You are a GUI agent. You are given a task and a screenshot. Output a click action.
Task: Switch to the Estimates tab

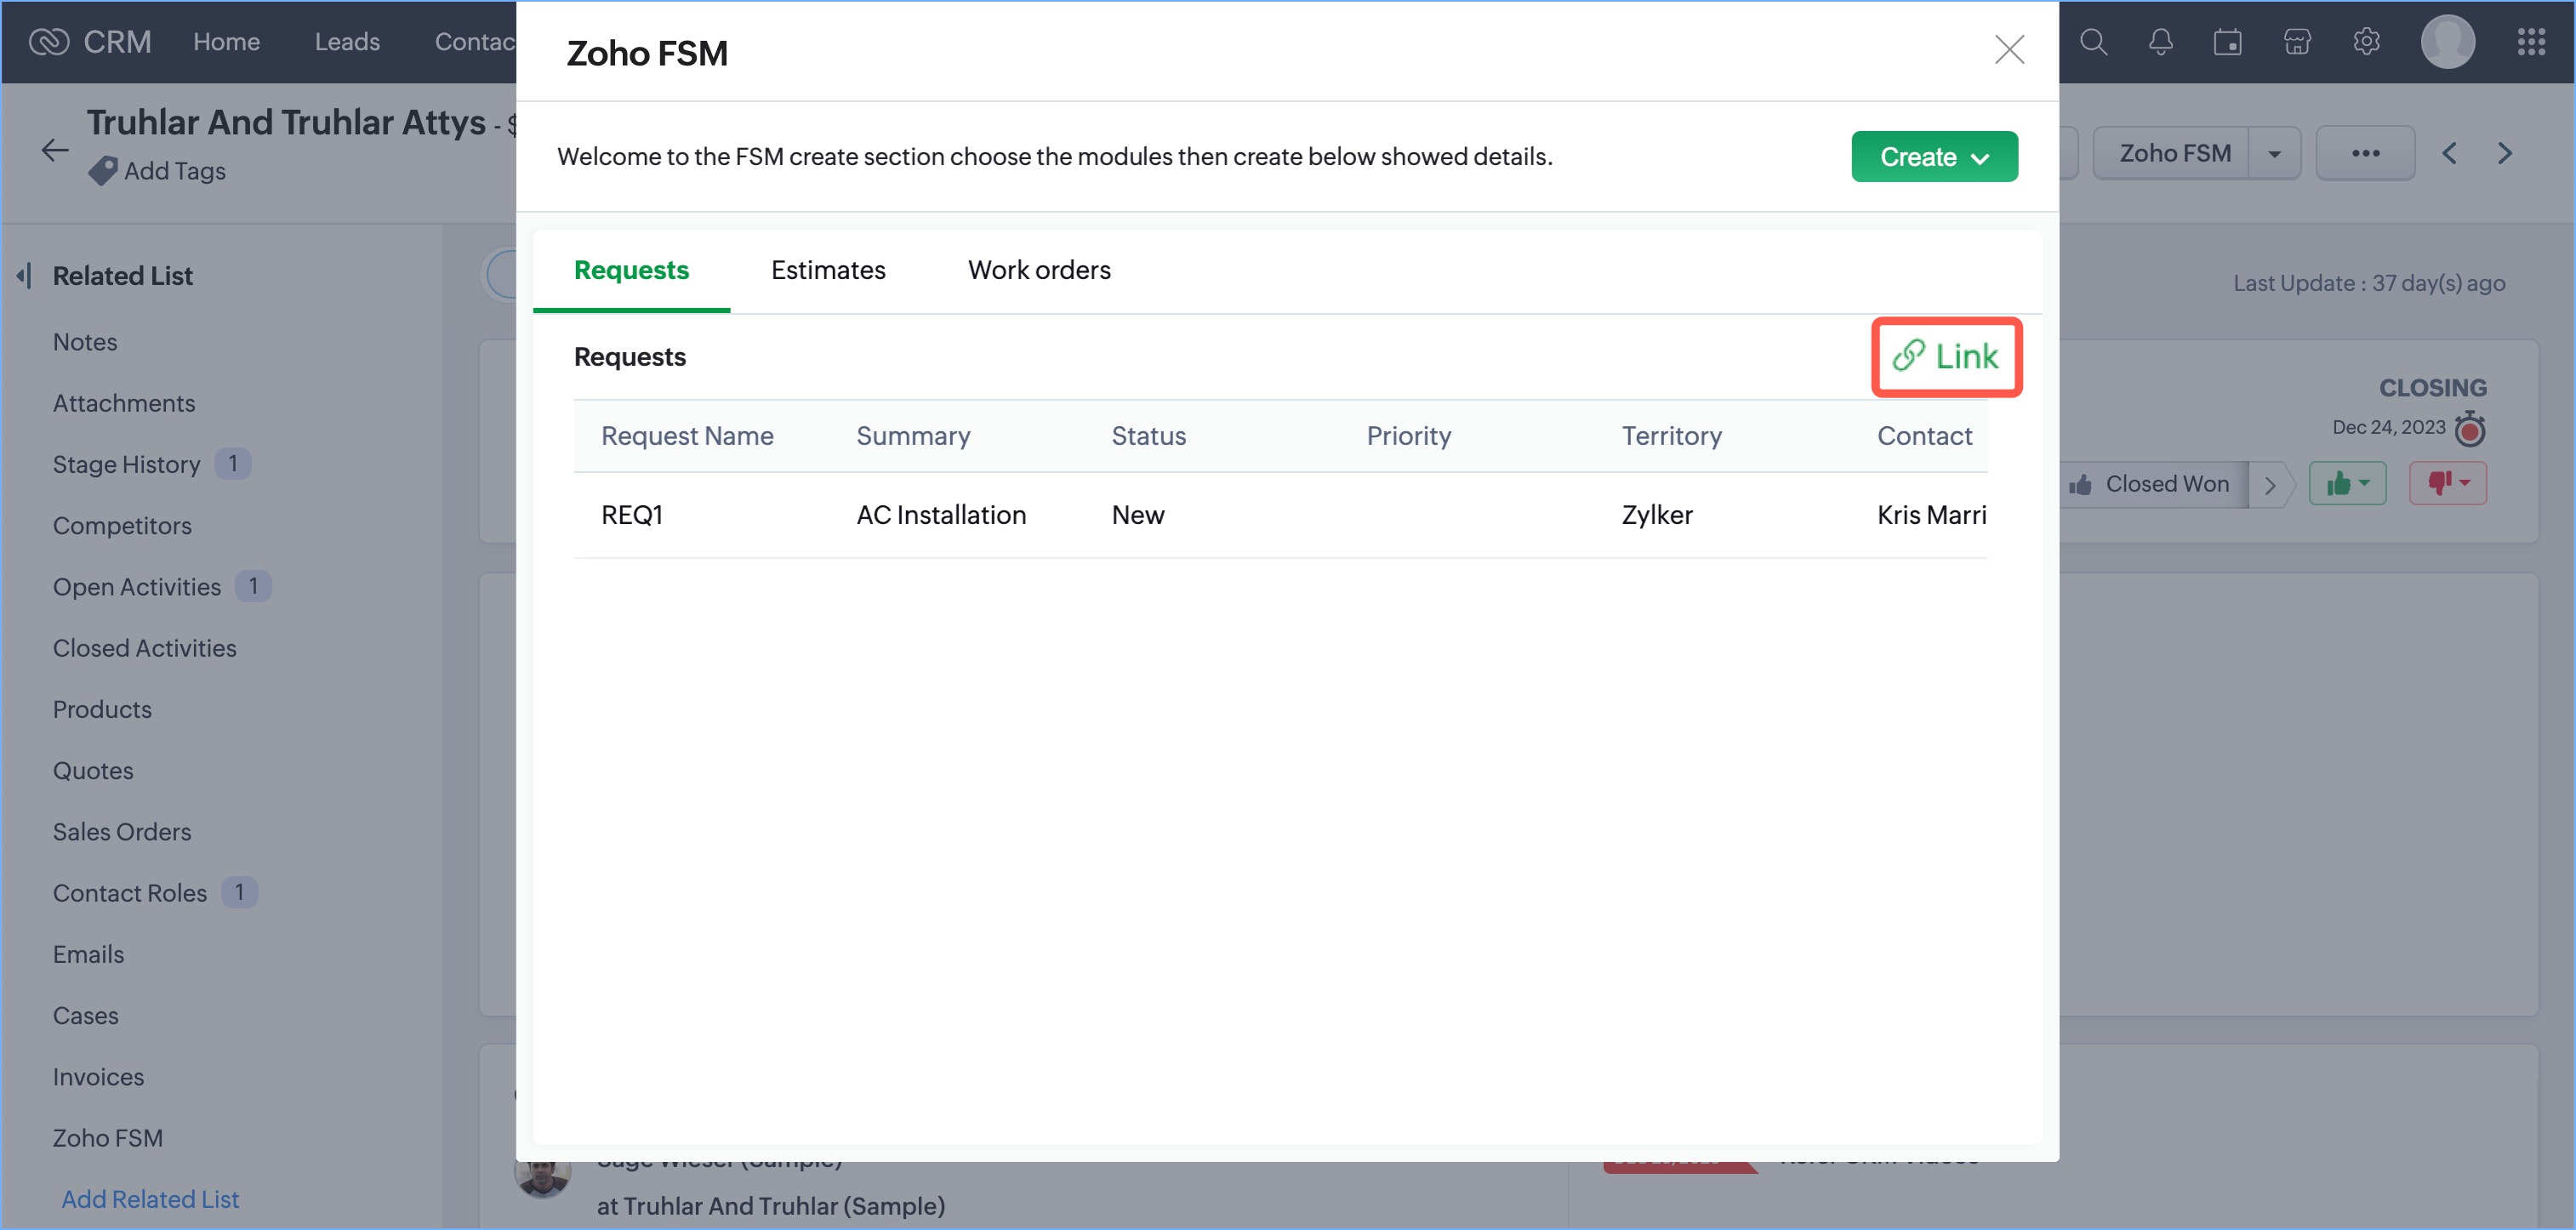point(827,270)
